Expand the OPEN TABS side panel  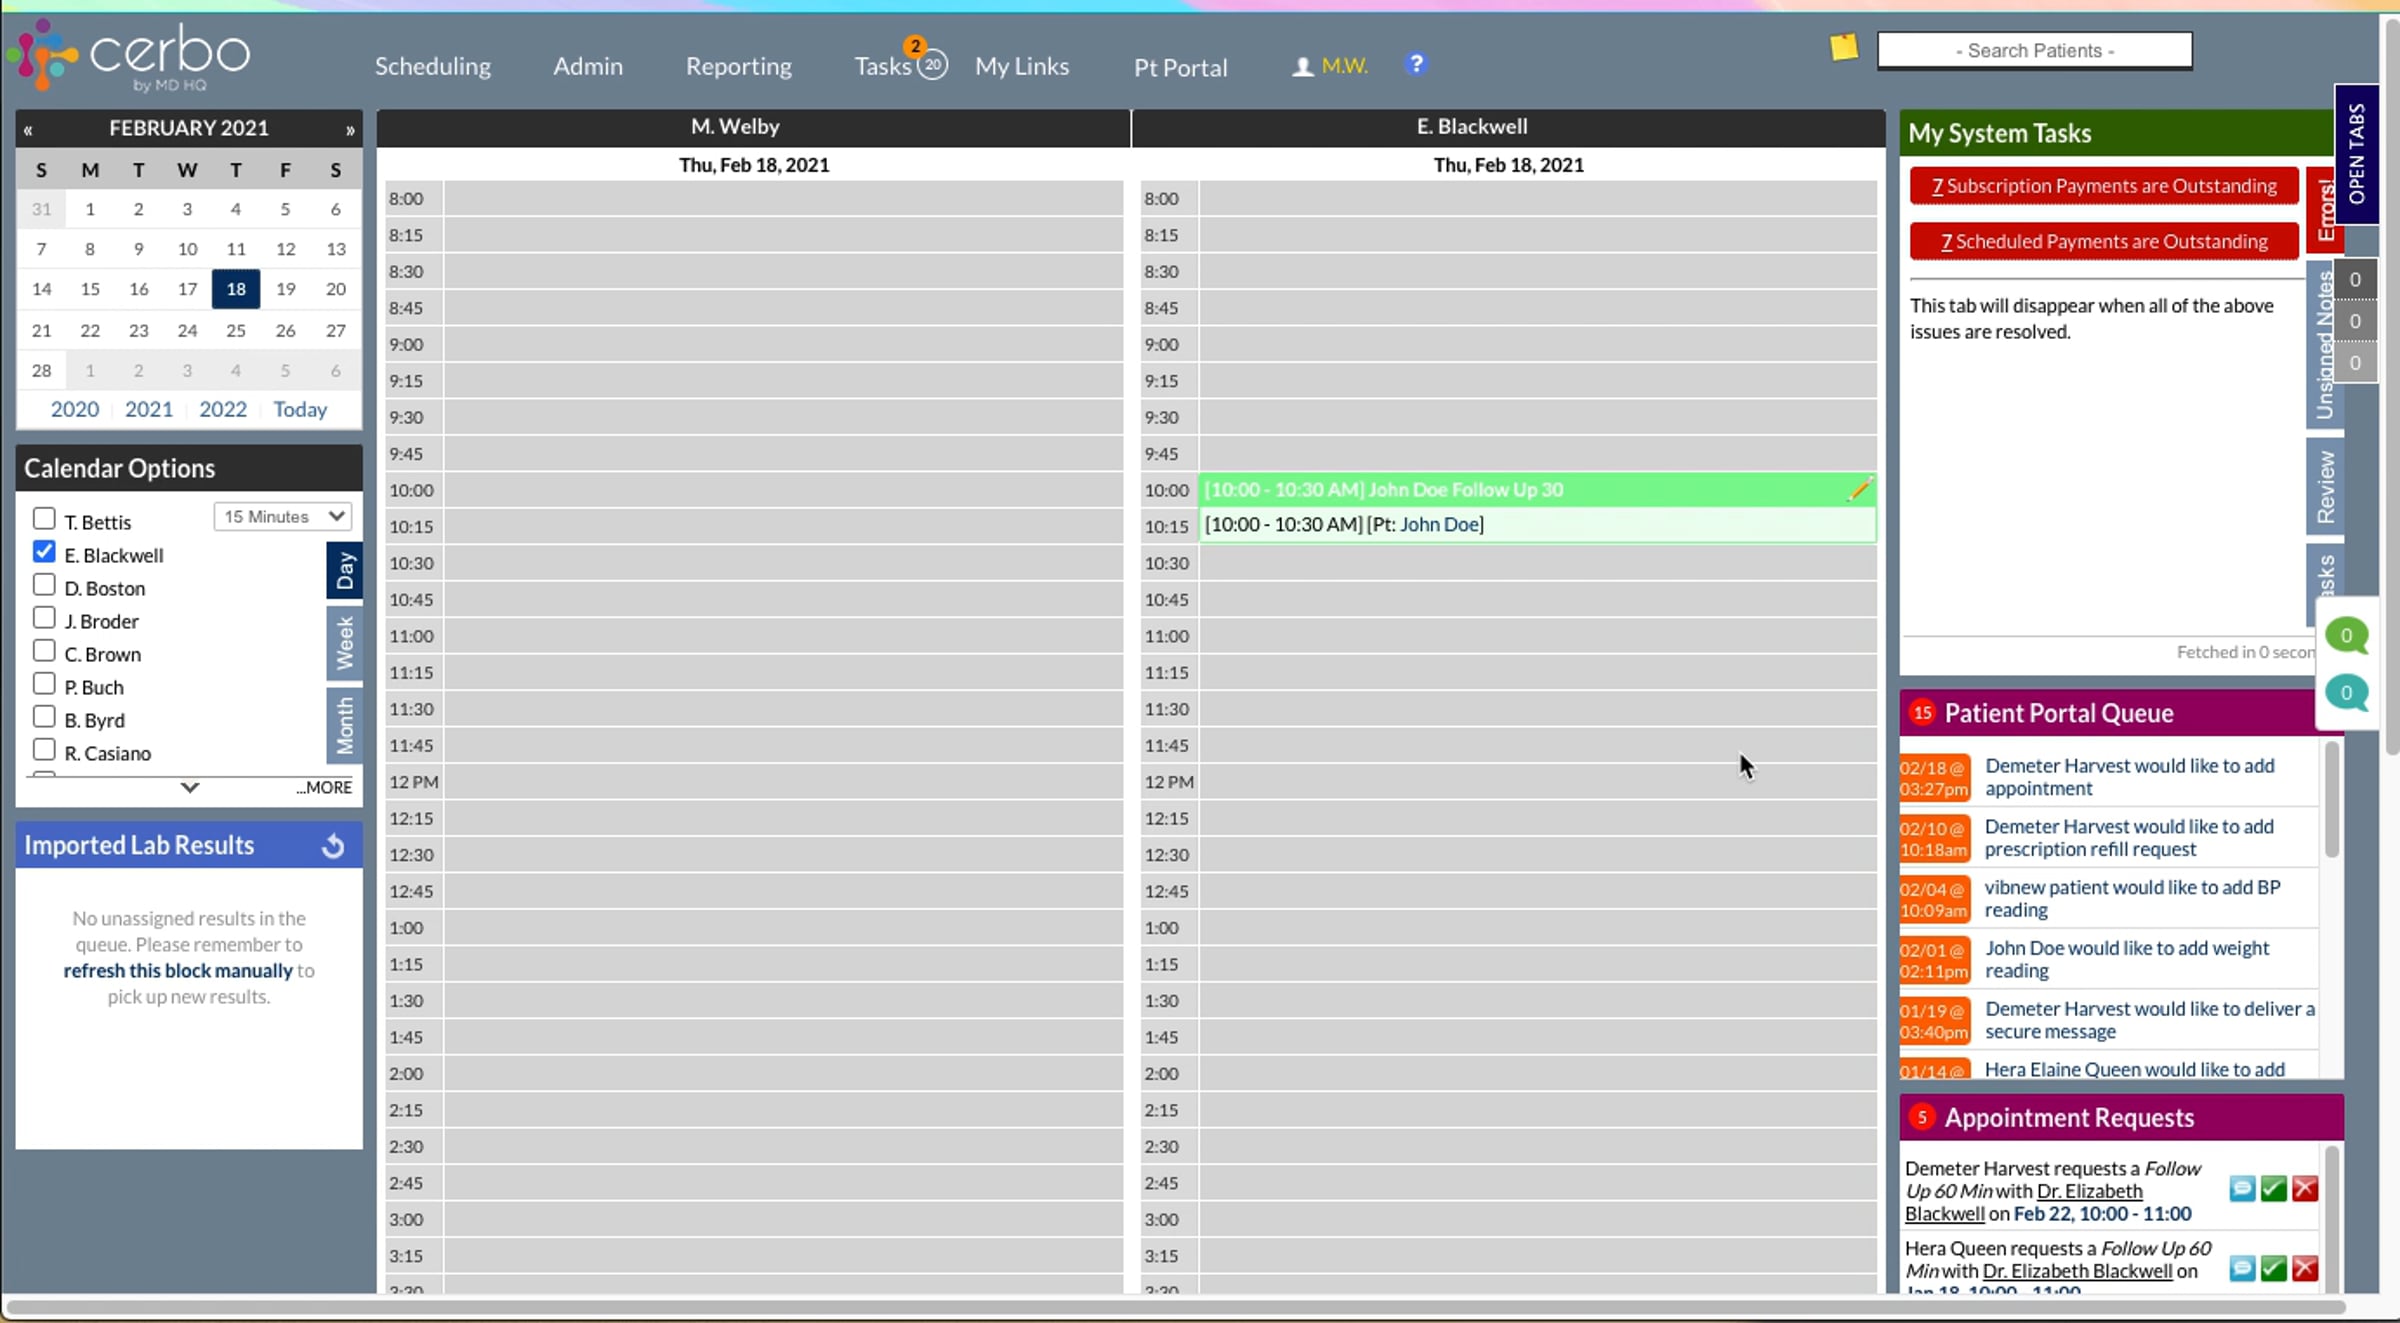pos(2356,154)
